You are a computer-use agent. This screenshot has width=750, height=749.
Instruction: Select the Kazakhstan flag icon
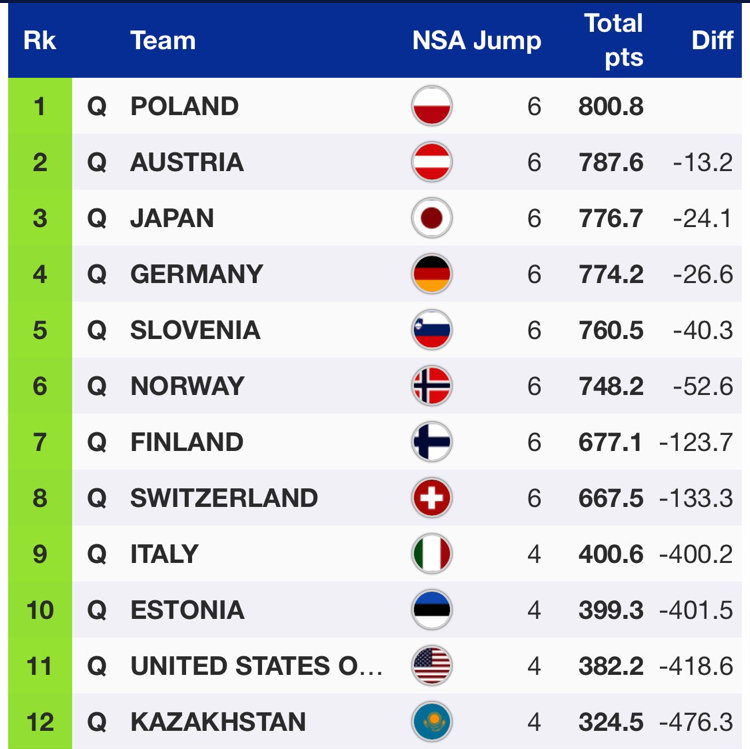click(432, 722)
